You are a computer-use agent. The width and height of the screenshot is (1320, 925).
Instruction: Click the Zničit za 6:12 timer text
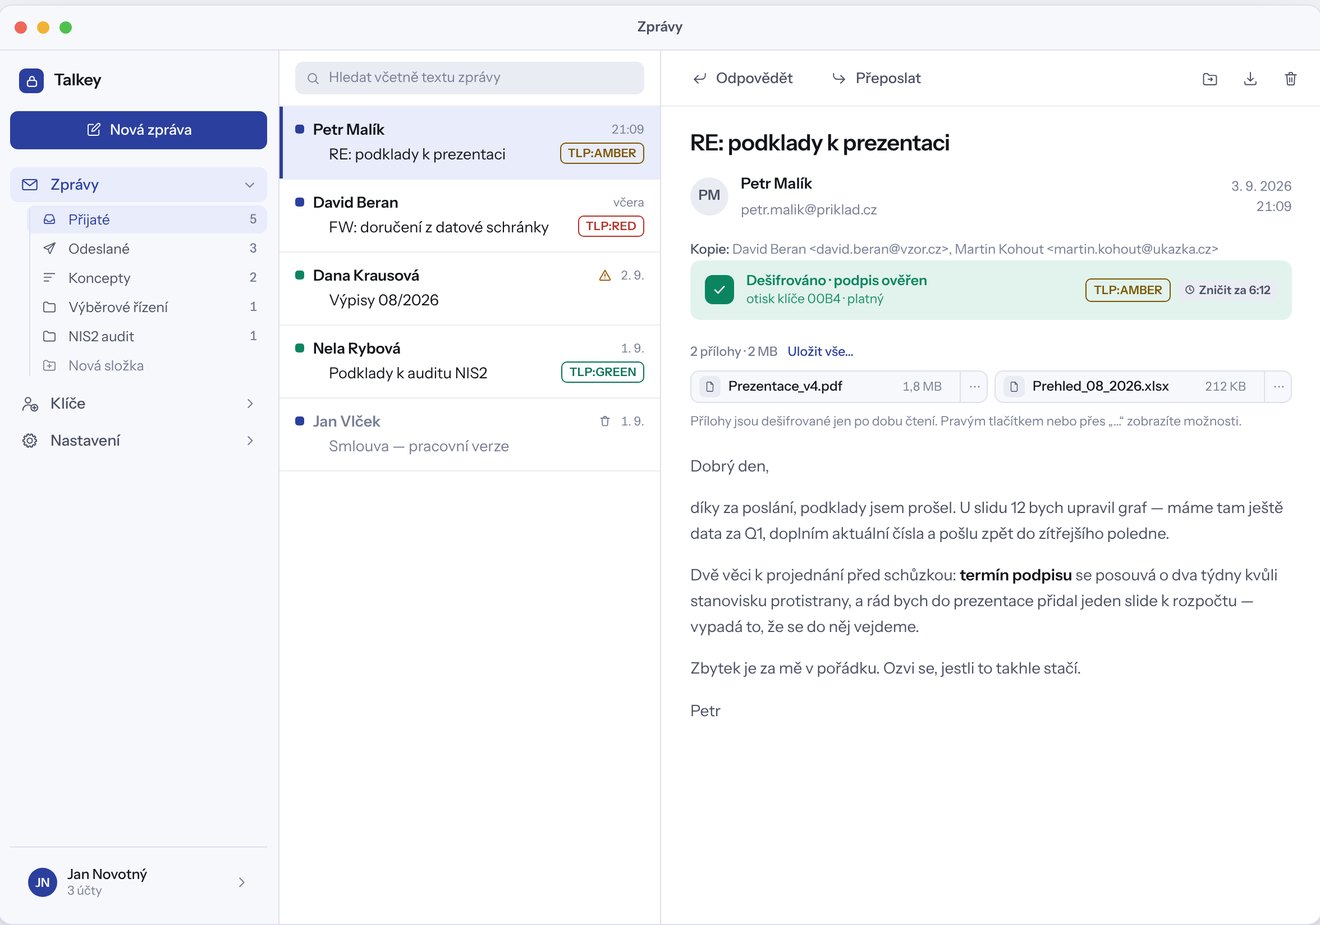coord(1235,290)
